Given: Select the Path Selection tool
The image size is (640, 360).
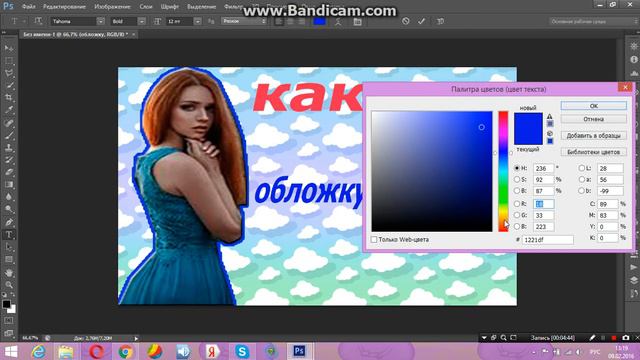Looking at the screenshot, I should tap(9, 247).
